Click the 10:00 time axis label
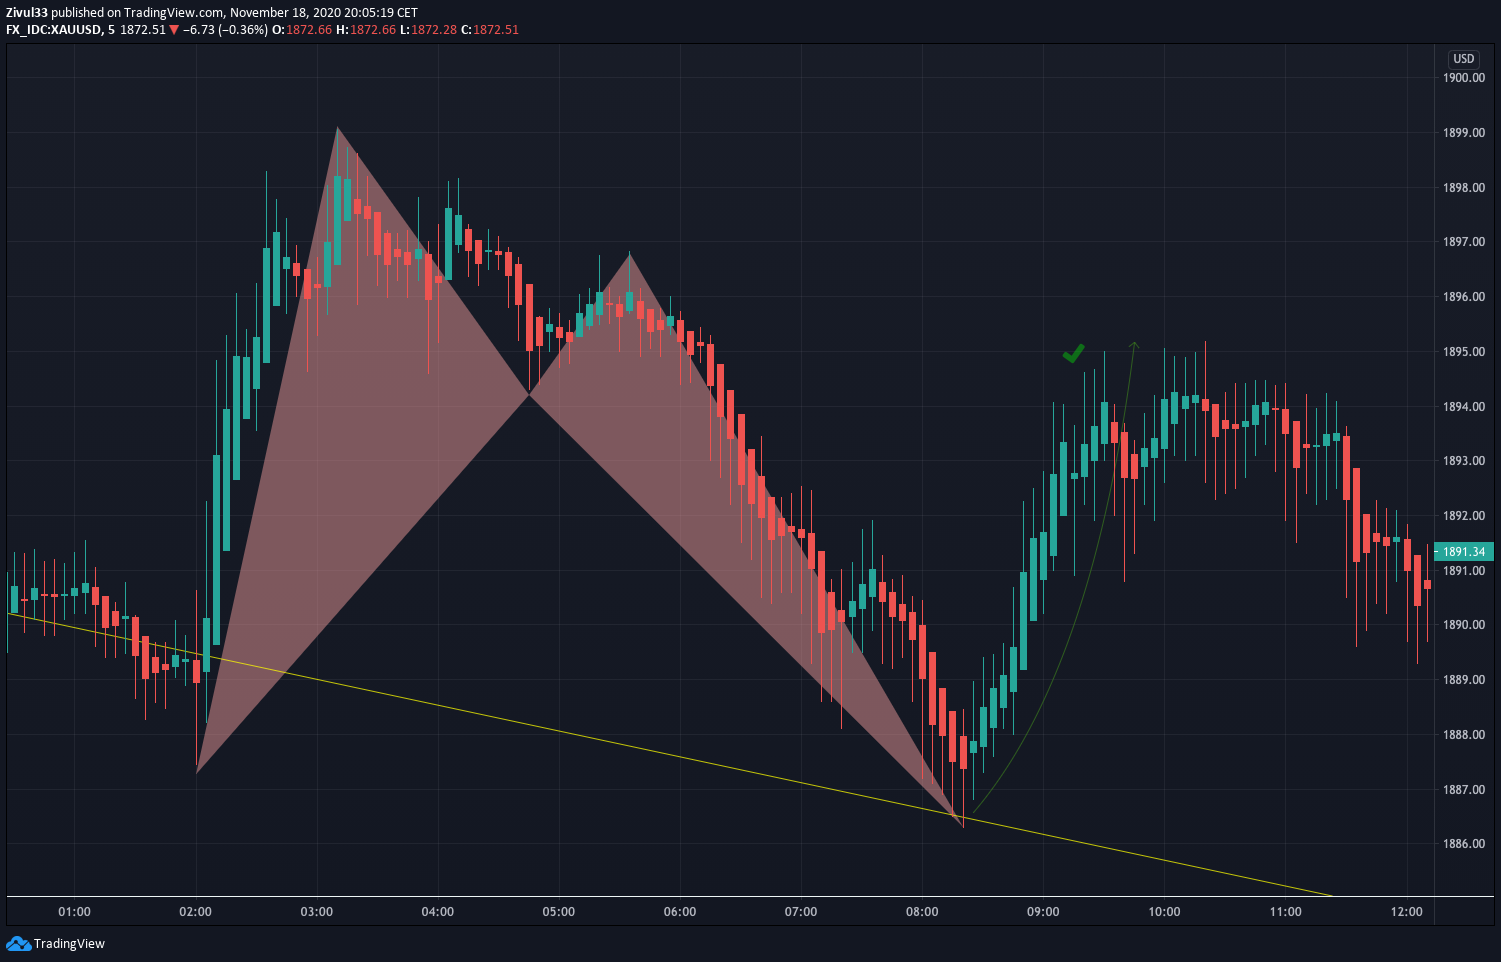 [1164, 912]
